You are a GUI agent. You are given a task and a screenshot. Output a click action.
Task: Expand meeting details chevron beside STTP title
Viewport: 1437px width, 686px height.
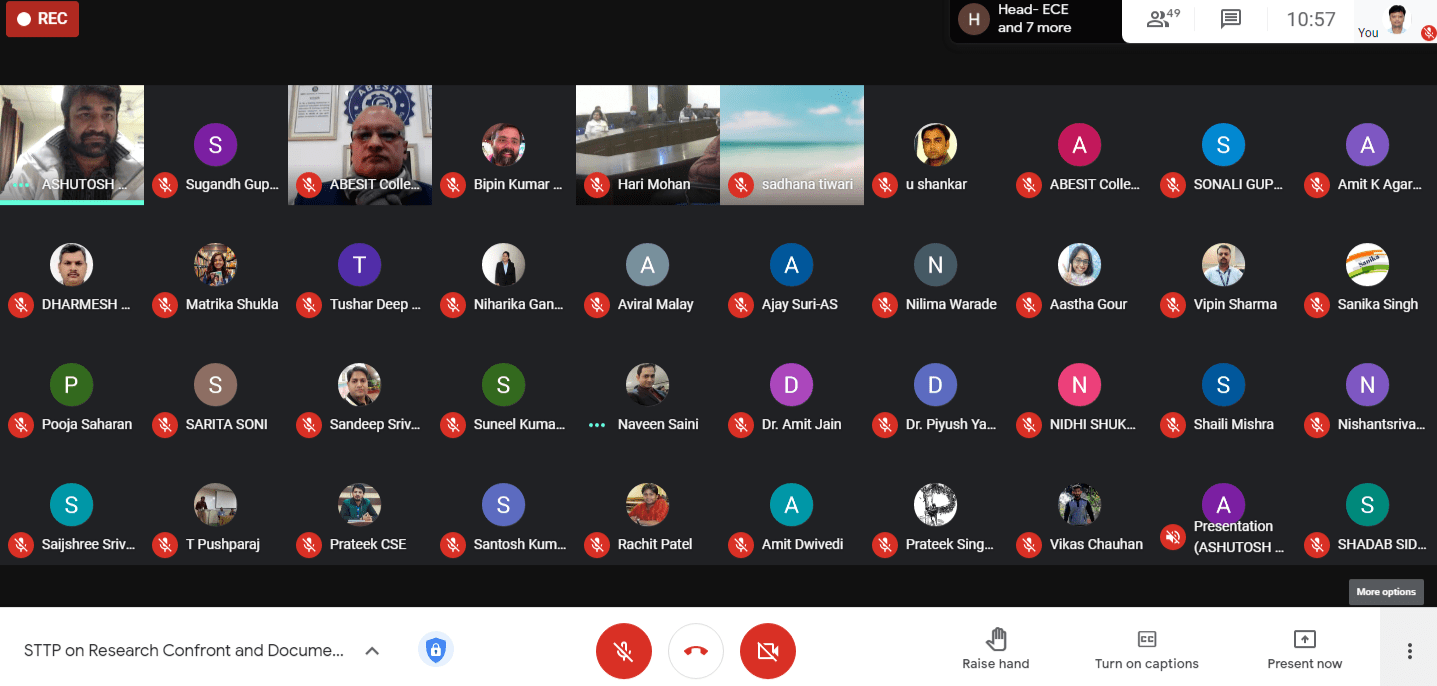pyautogui.click(x=372, y=651)
